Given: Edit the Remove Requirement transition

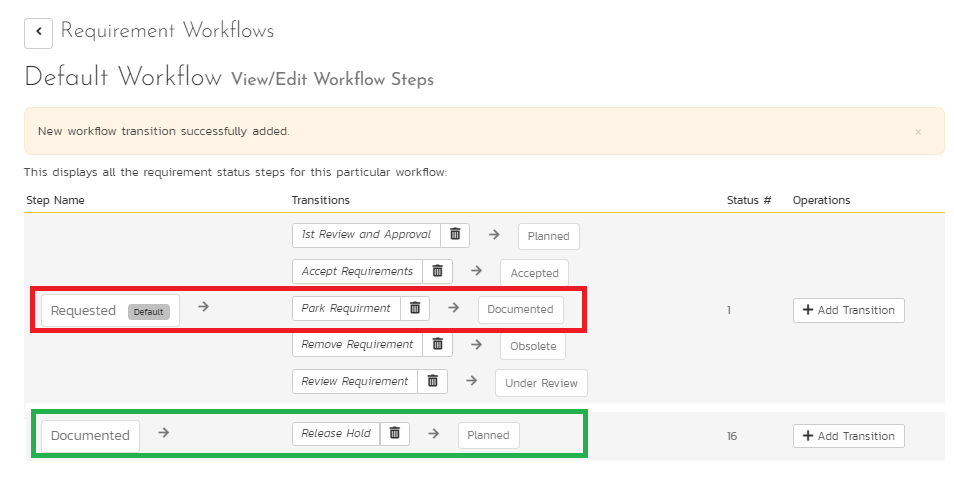Looking at the screenshot, I should tap(357, 344).
